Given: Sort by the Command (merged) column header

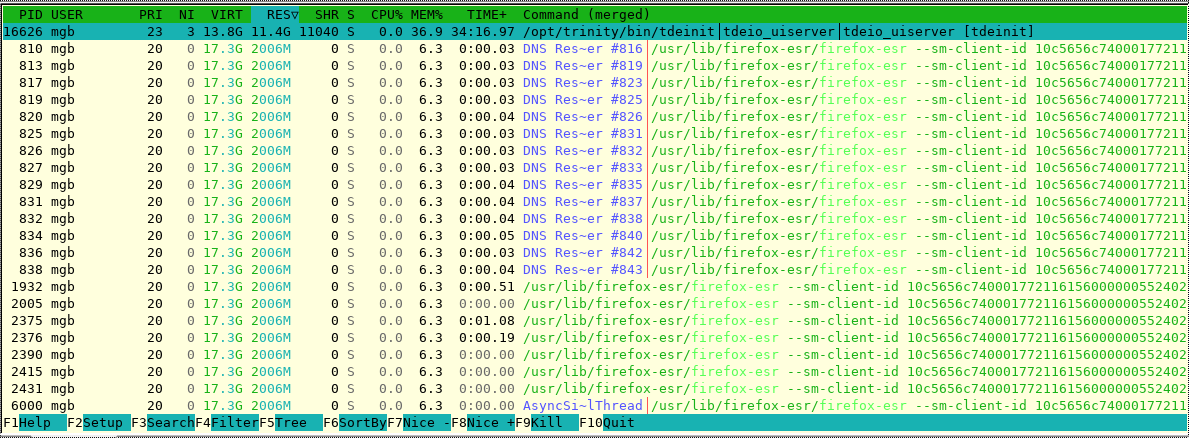Looking at the screenshot, I should point(586,14).
